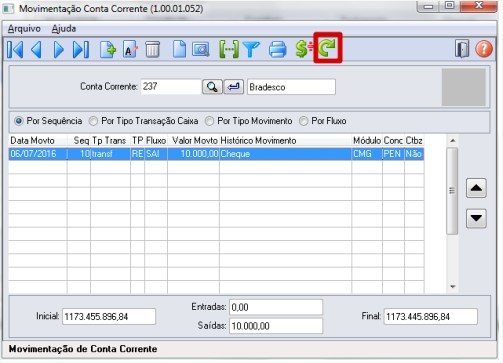The height and width of the screenshot is (363, 503).
Task: Click the printer icon
Action: [x=277, y=50]
